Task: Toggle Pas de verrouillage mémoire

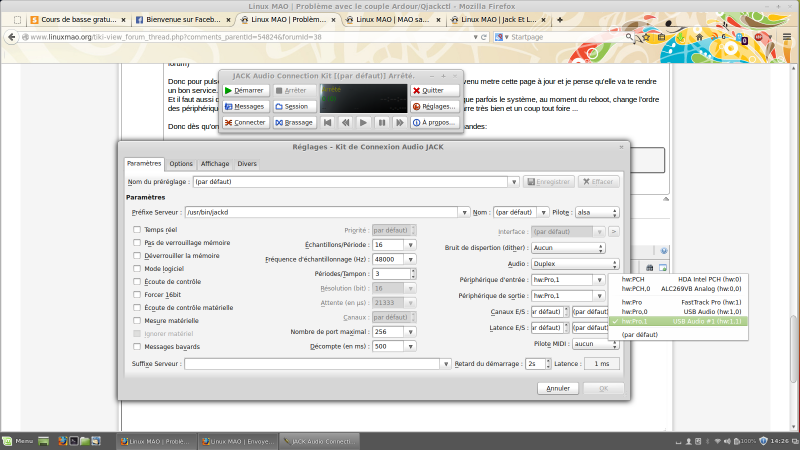Action: click(x=137, y=242)
